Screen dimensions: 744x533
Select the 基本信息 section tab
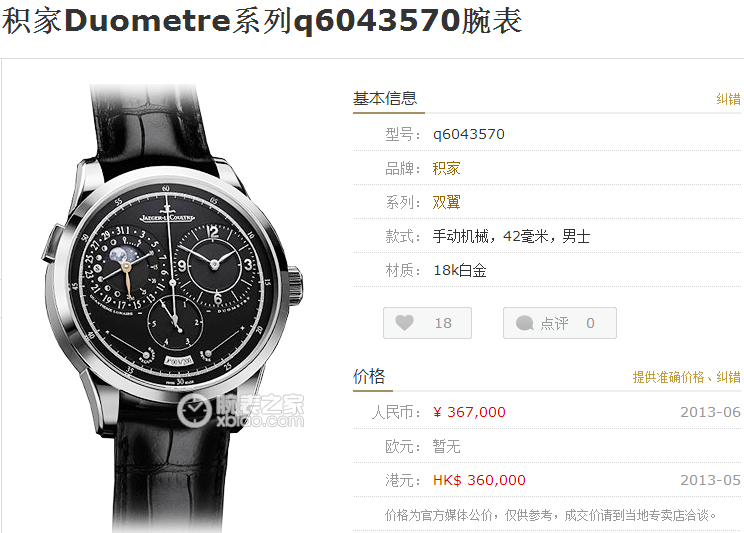coord(385,98)
